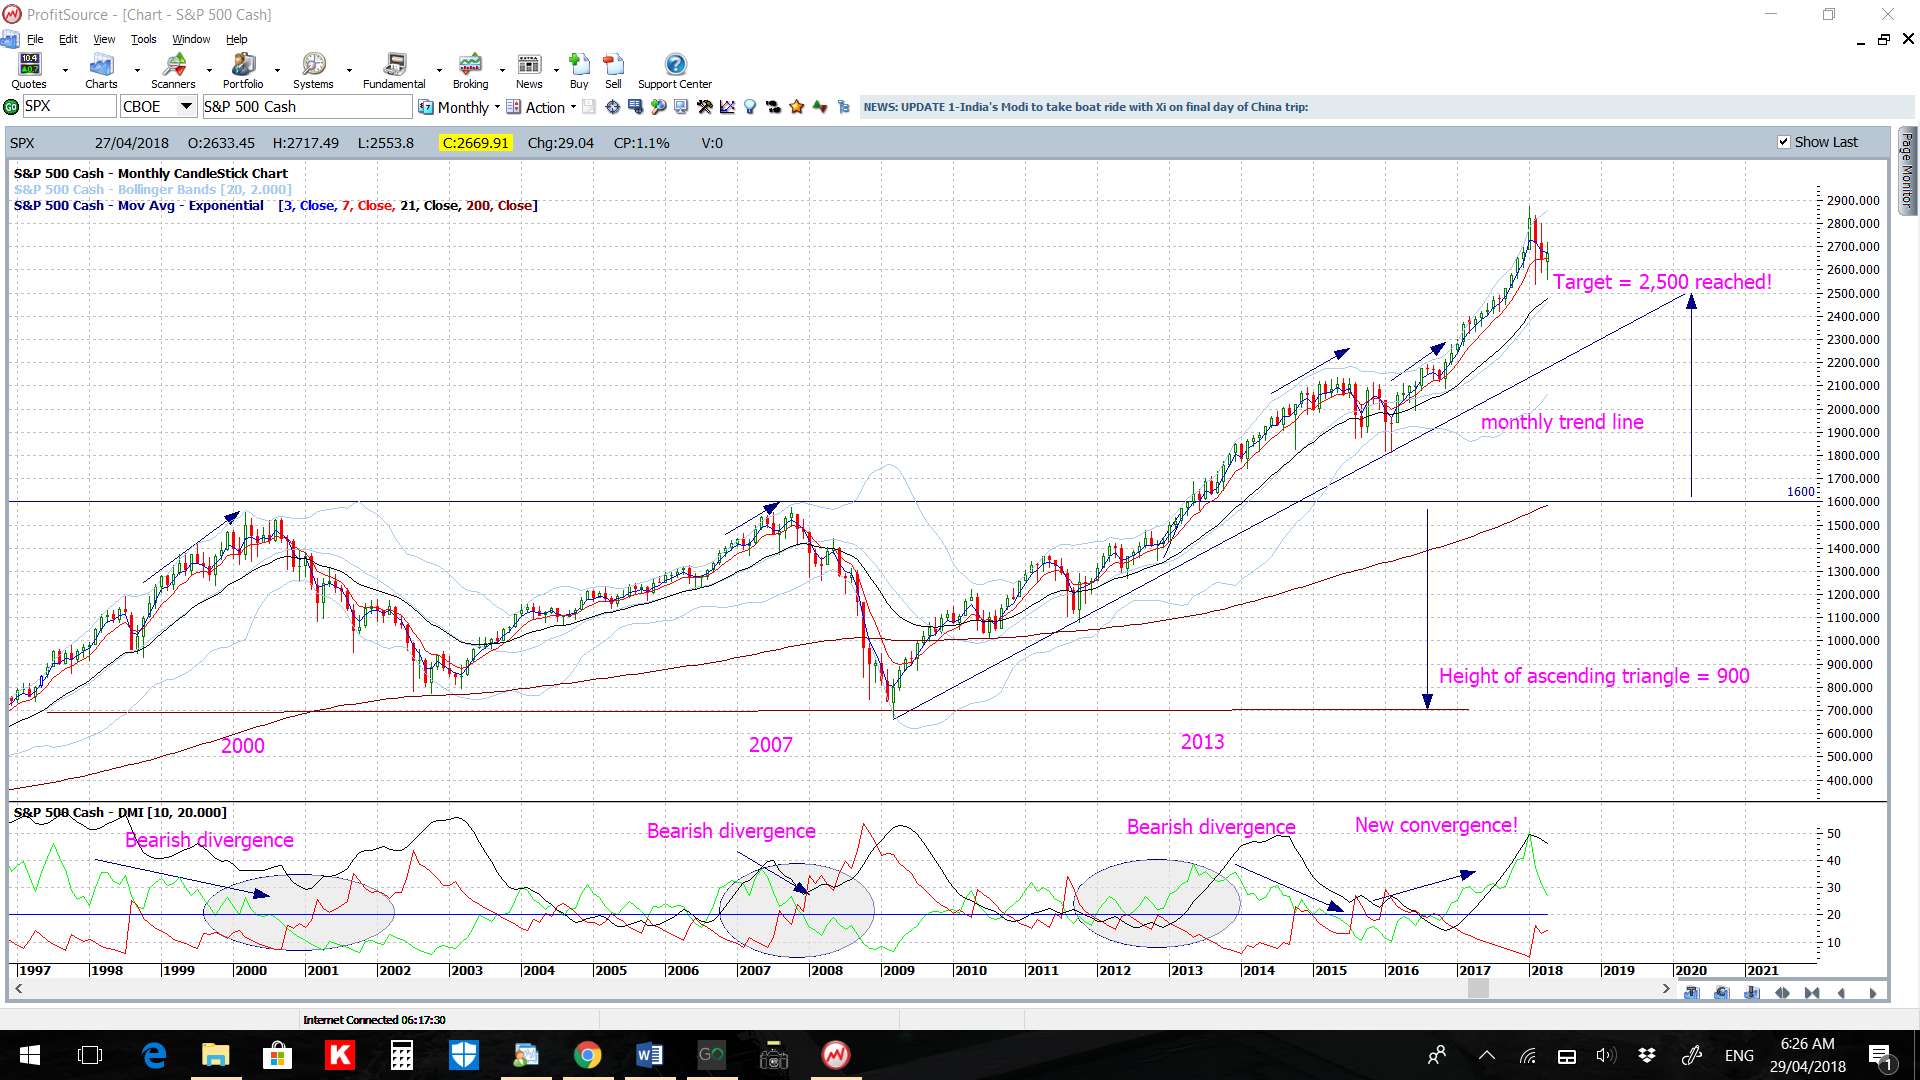Open Google Chrome from the taskbar
Image resolution: width=1920 pixels, height=1080 pixels.
(587, 1055)
